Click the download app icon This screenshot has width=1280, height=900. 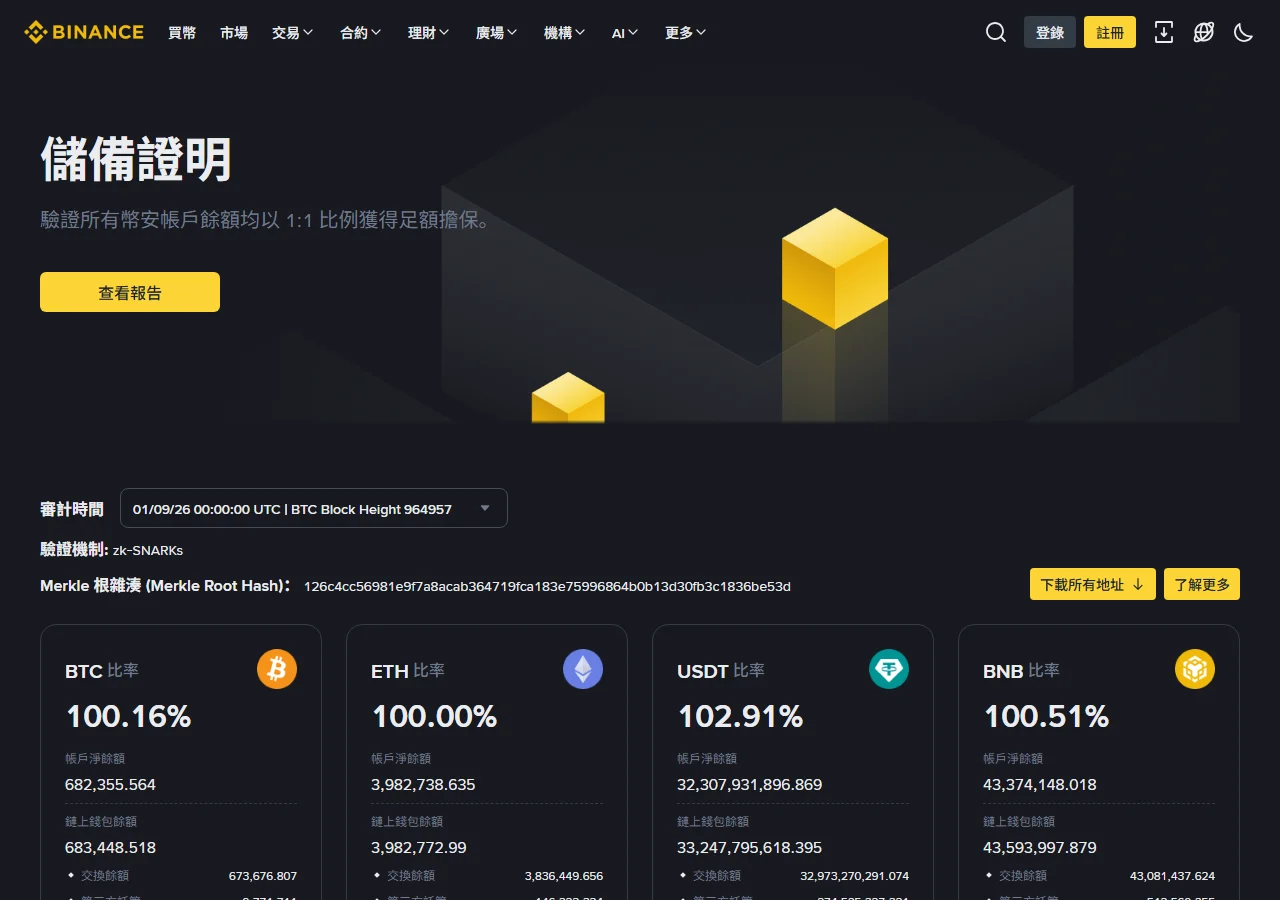point(1164,32)
